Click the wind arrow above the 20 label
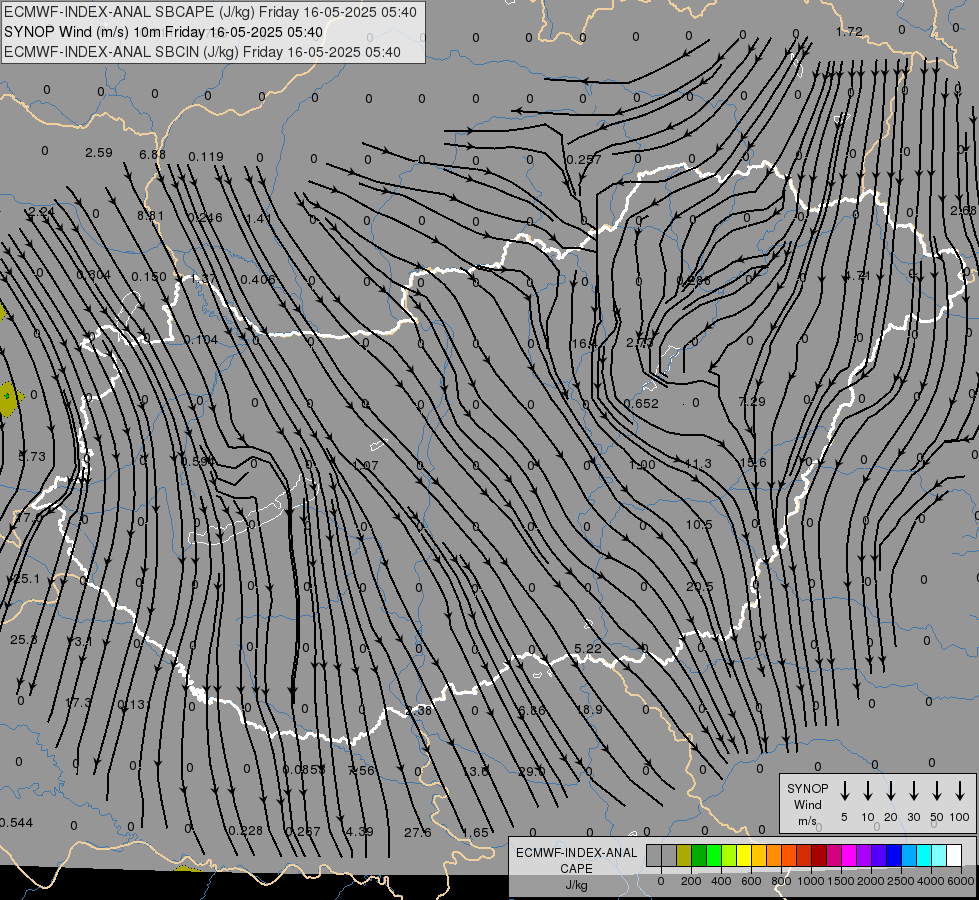Screen dimensions: 979x900 point(890,791)
